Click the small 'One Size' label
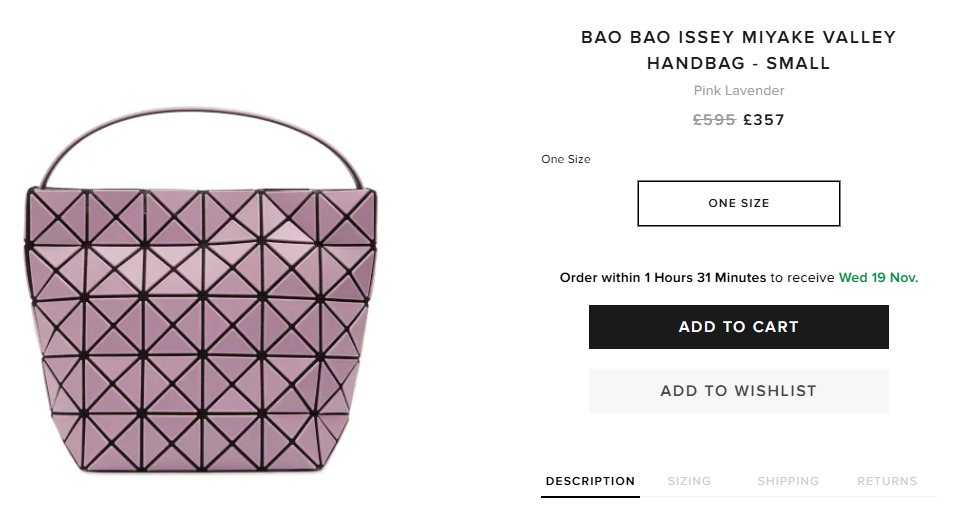The width and height of the screenshot is (959, 524). click(x=566, y=159)
